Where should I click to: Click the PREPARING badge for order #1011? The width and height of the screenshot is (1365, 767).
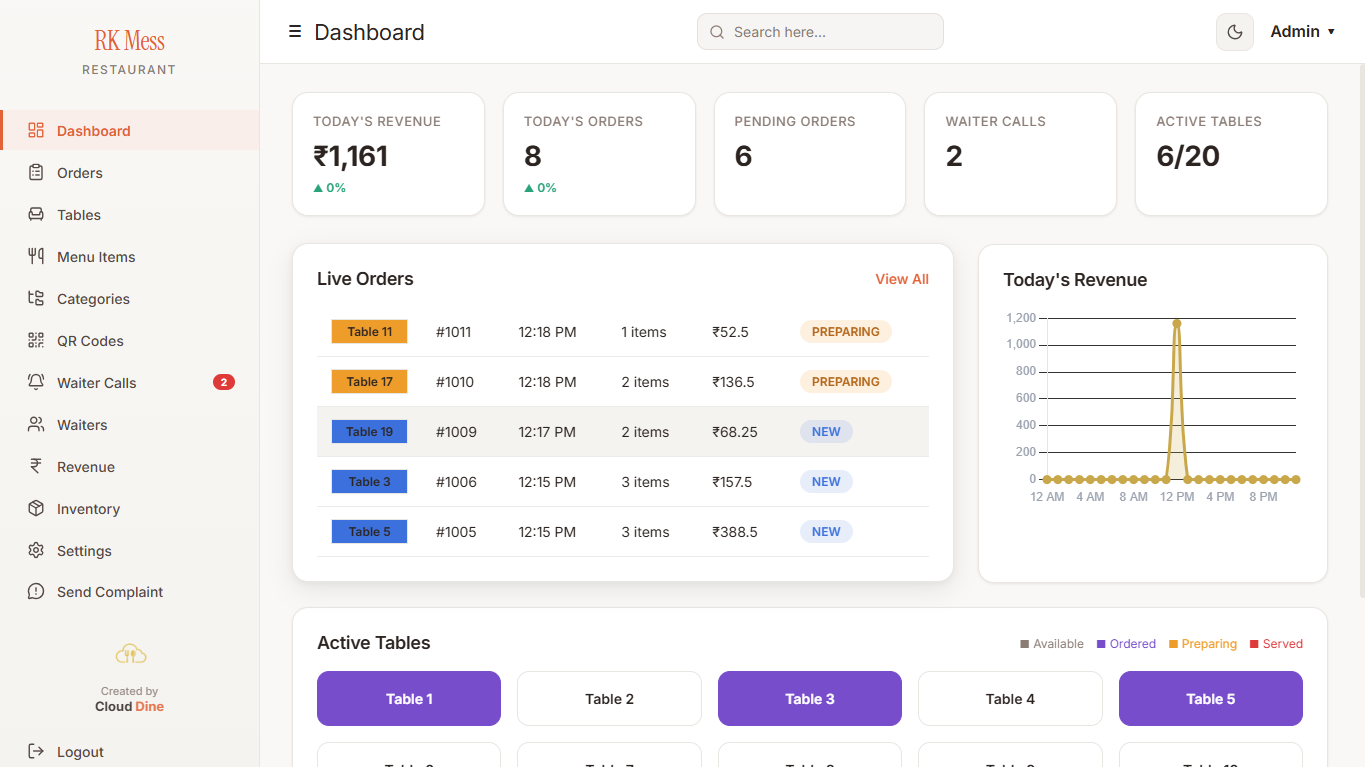846,332
